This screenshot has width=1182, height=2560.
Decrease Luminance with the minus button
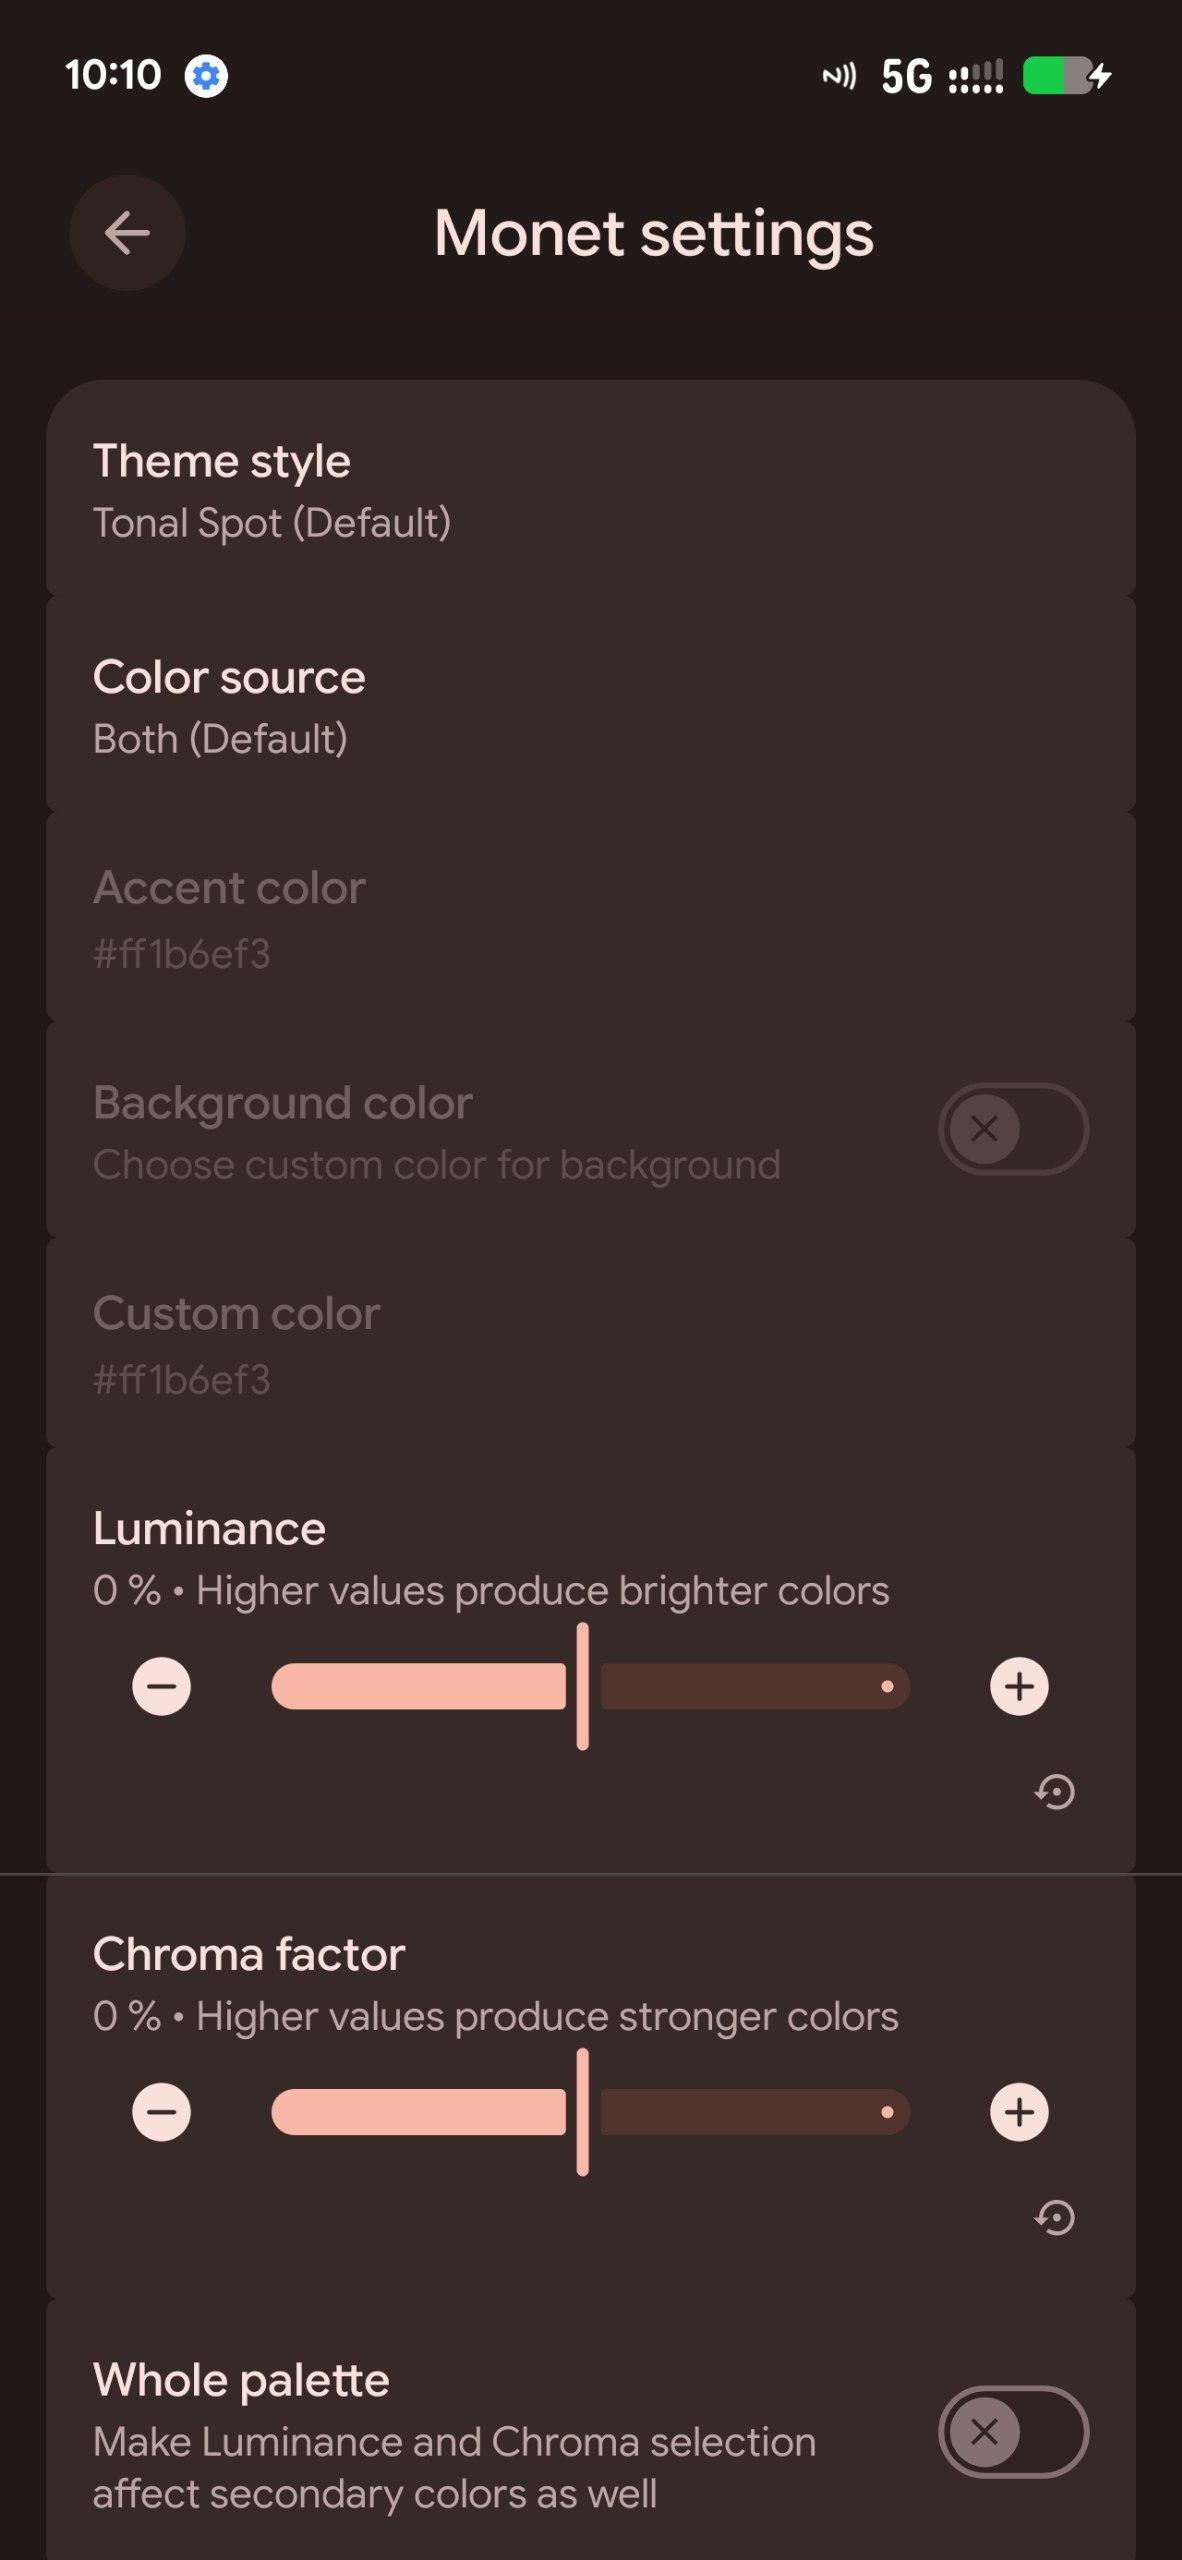(x=161, y=1686)
